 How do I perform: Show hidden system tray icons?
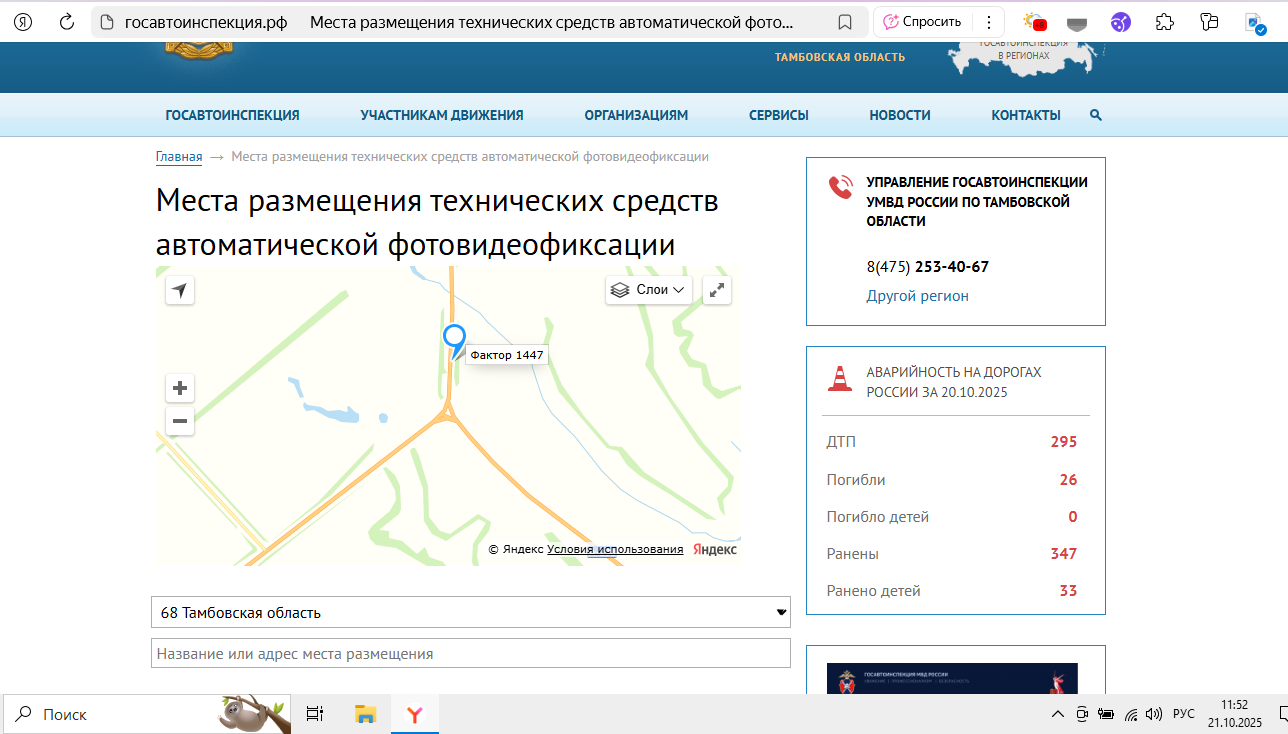(x=1057, y=714)
